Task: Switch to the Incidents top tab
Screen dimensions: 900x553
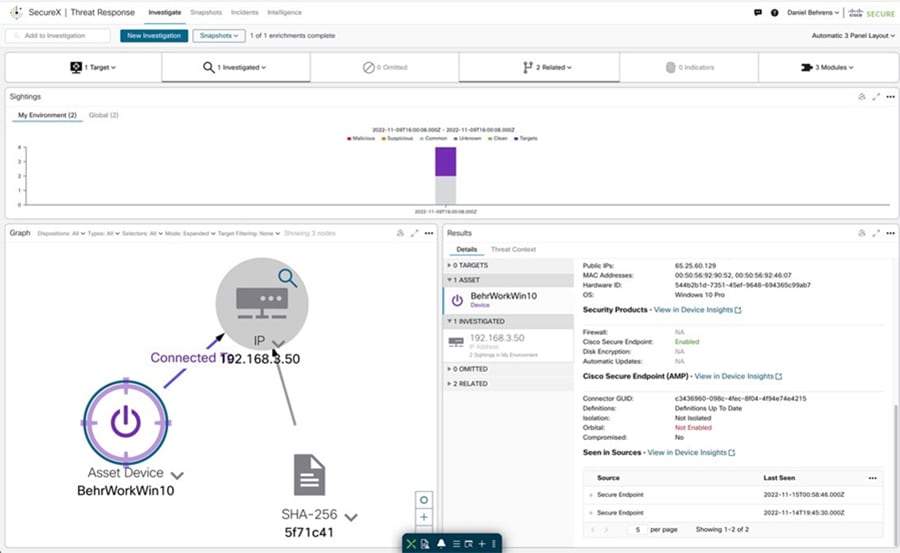Action: coord(245,12)
